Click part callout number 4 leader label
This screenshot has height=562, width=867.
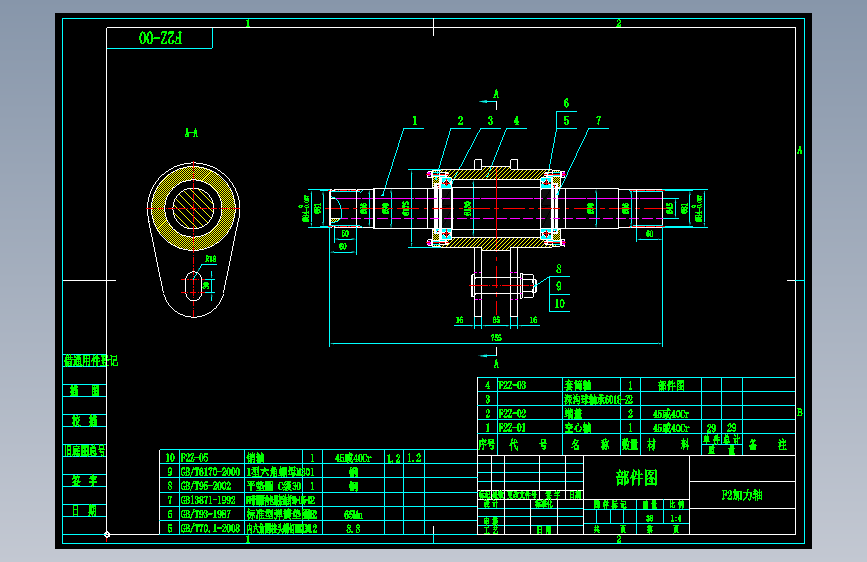(516, 121)
